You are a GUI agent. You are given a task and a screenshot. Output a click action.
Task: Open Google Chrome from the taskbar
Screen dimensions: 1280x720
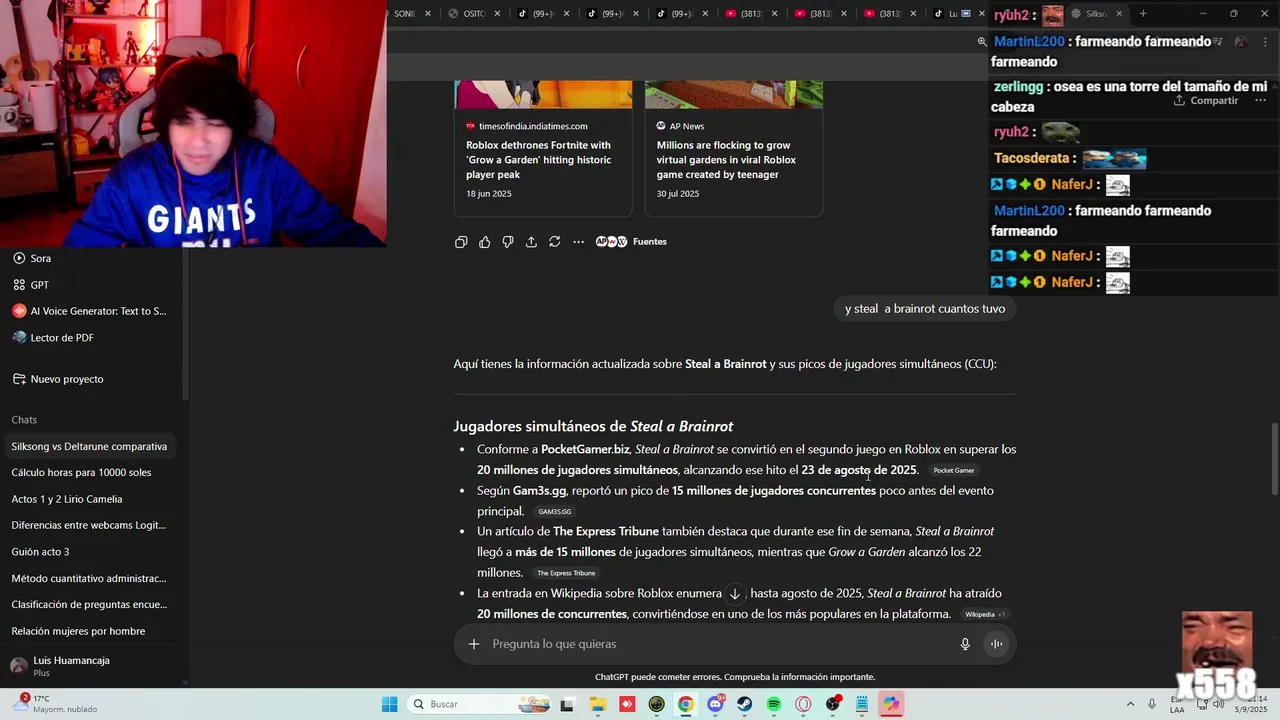[x=686, y=705]
